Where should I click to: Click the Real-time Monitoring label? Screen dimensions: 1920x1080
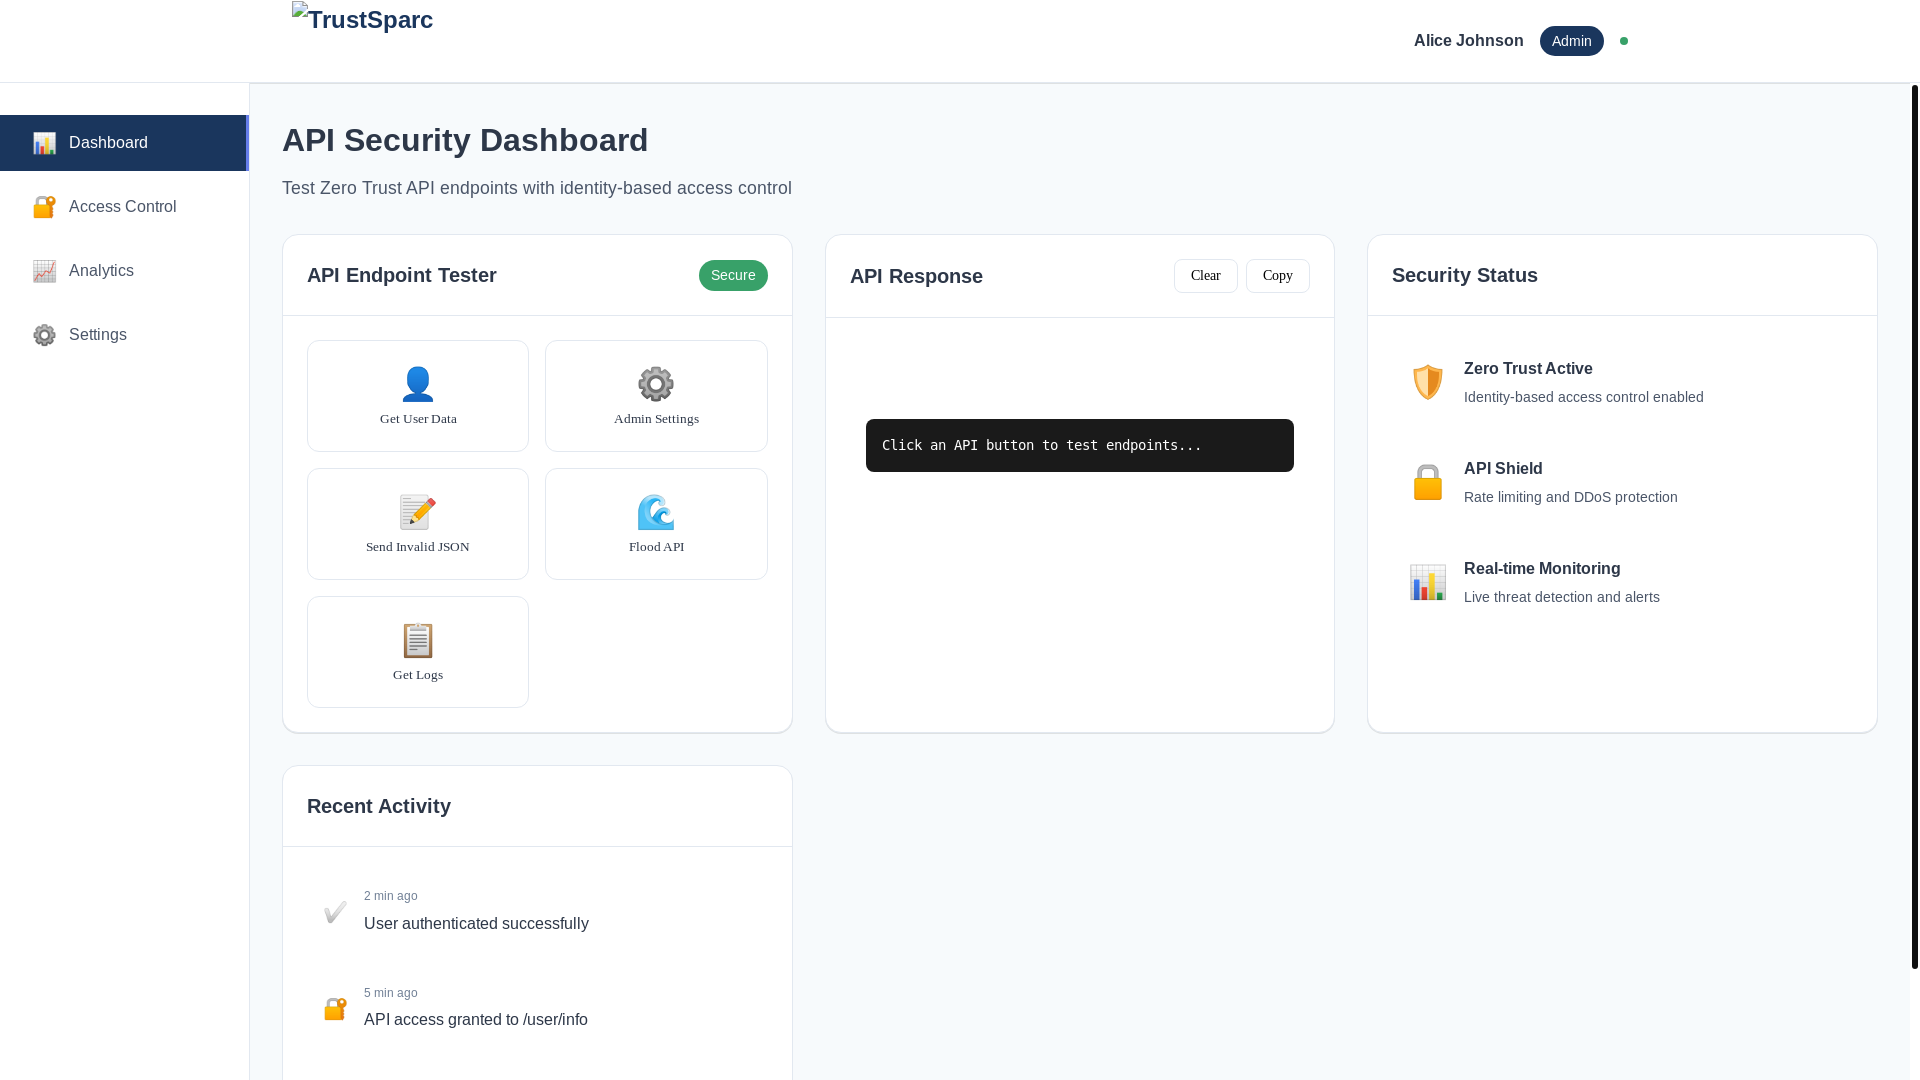(1542, 569)
